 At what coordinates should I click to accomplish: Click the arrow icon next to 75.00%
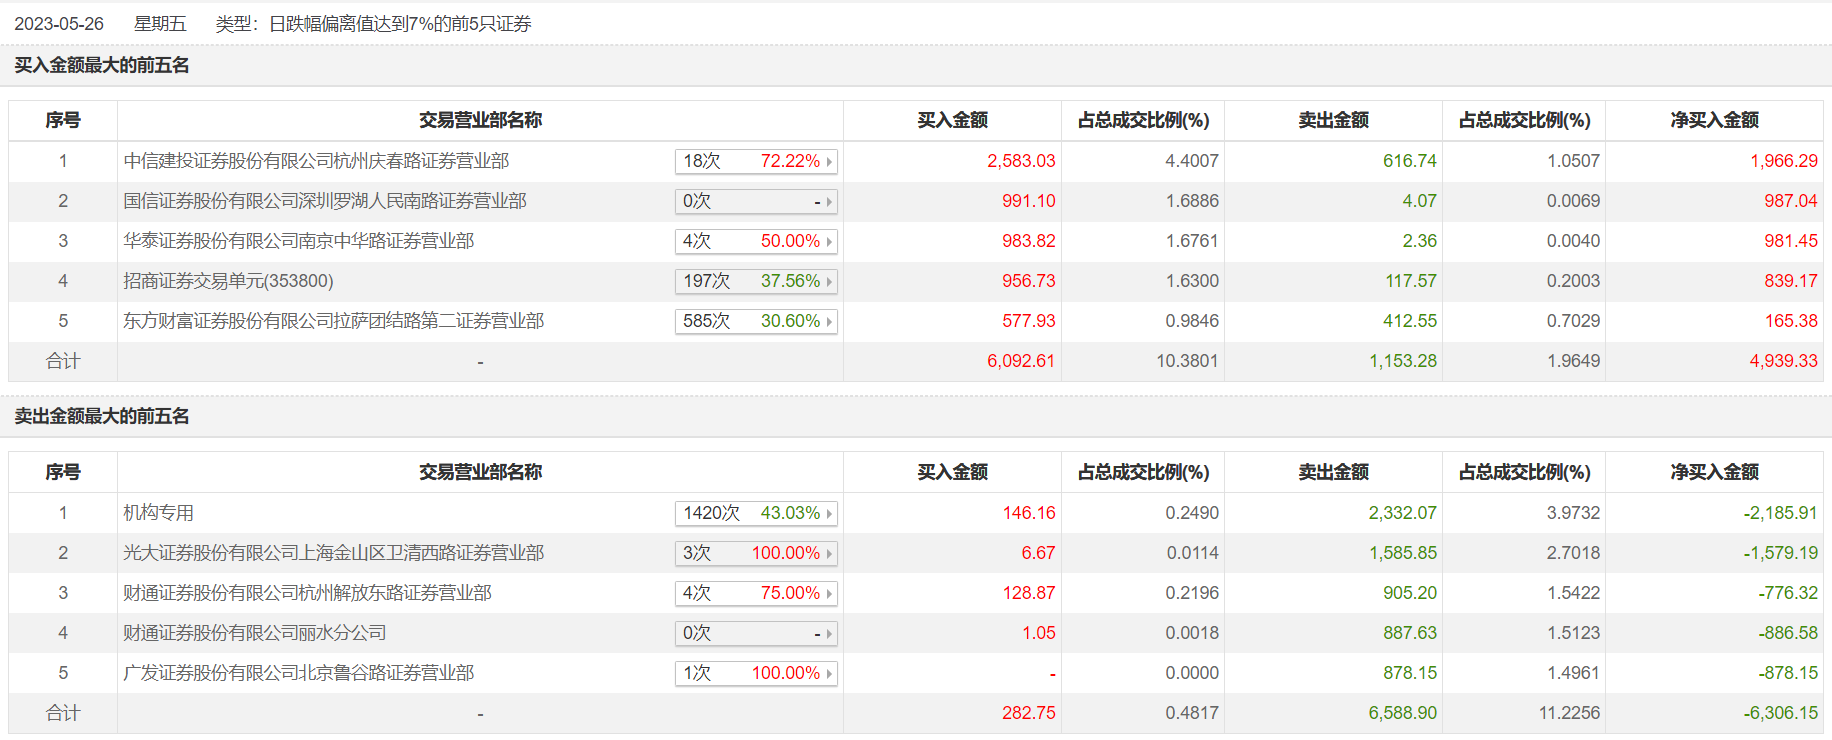tap(829, 594)
